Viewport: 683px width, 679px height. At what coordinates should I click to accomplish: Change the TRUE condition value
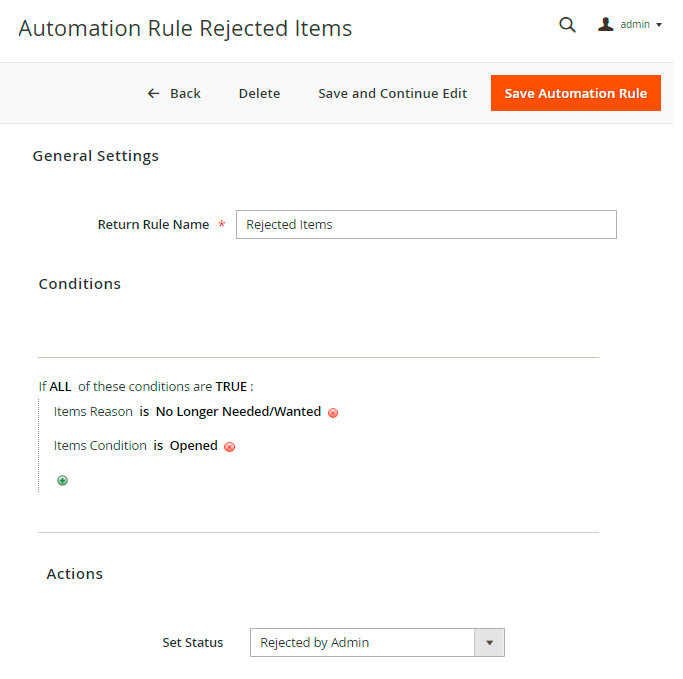click(x=231, y=386)
